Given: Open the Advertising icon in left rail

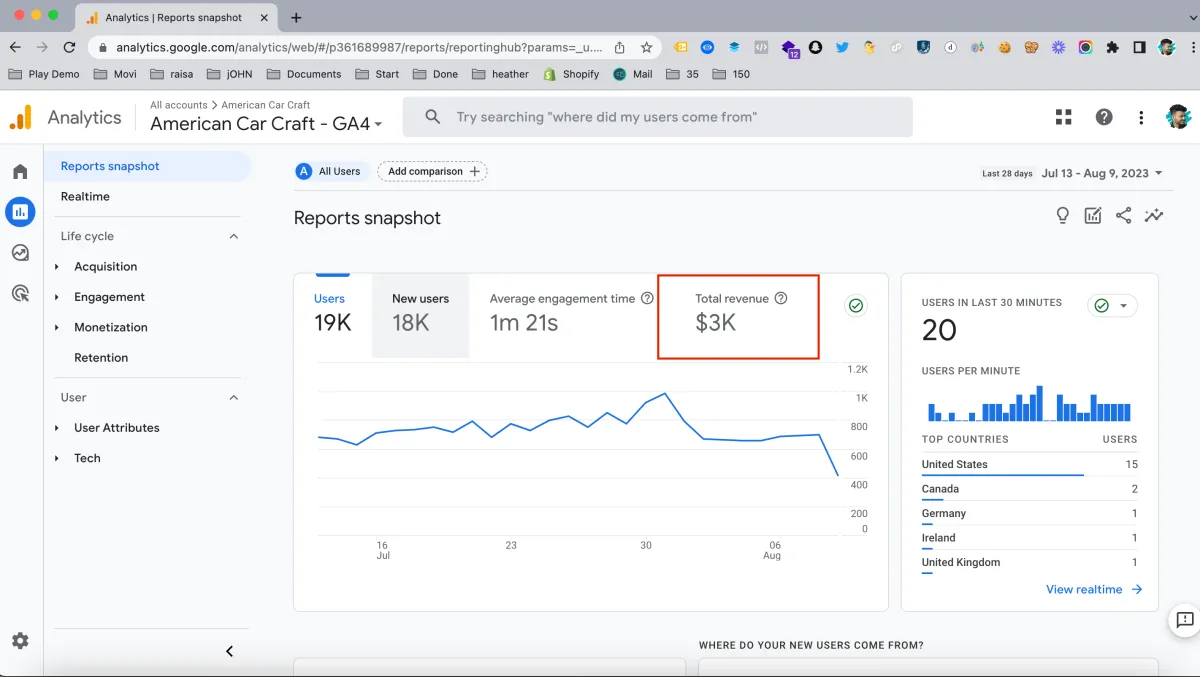Looking at the screenshot, I should point(20,293).
